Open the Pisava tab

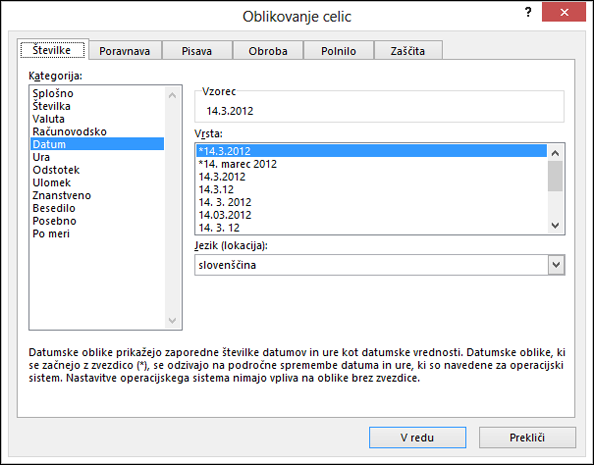tap(197, 51)
